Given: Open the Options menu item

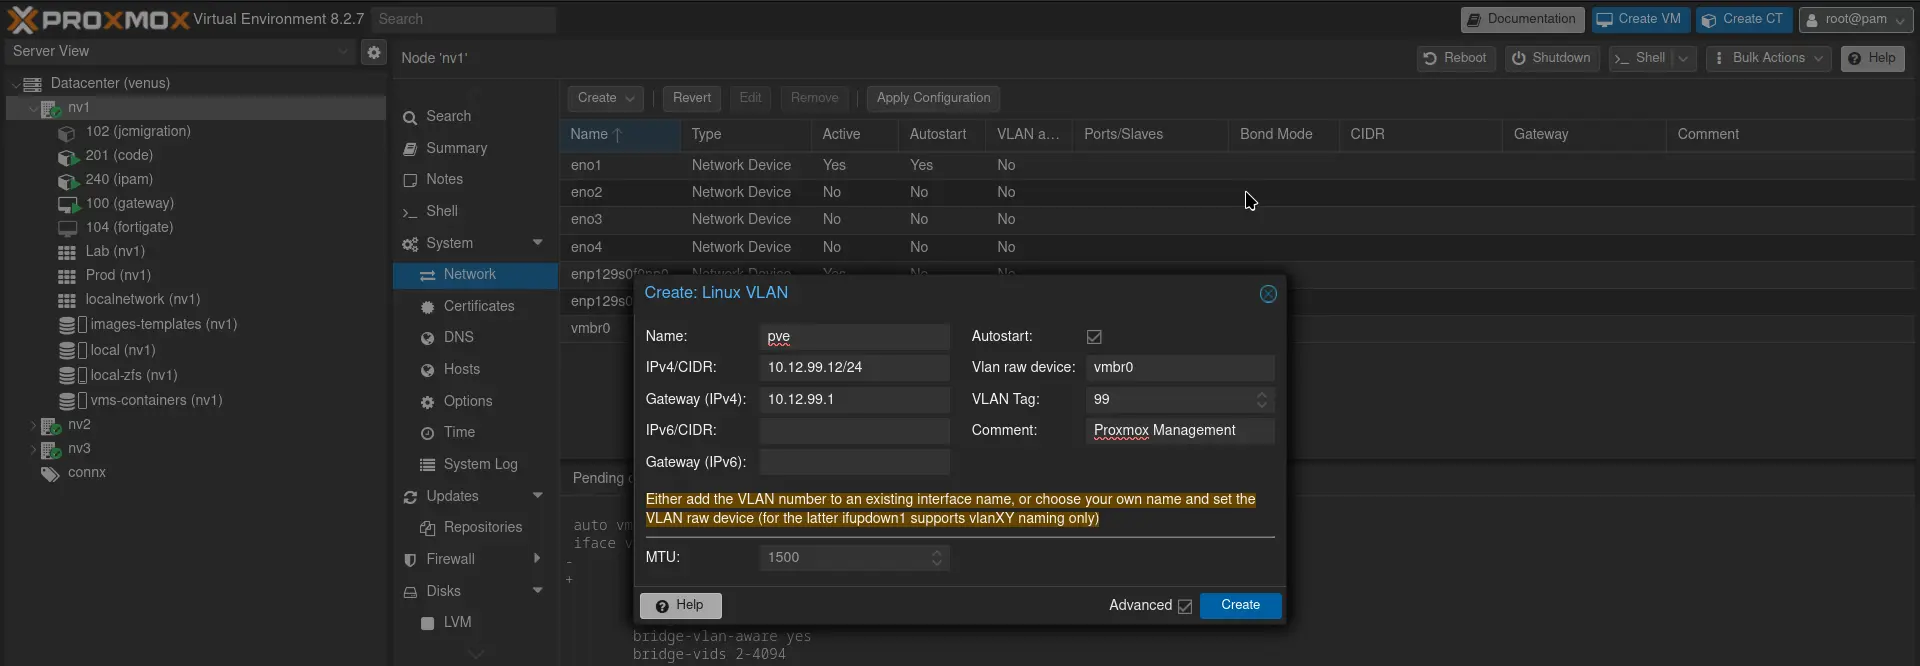Looking at the screenshot, I should 475,402.
